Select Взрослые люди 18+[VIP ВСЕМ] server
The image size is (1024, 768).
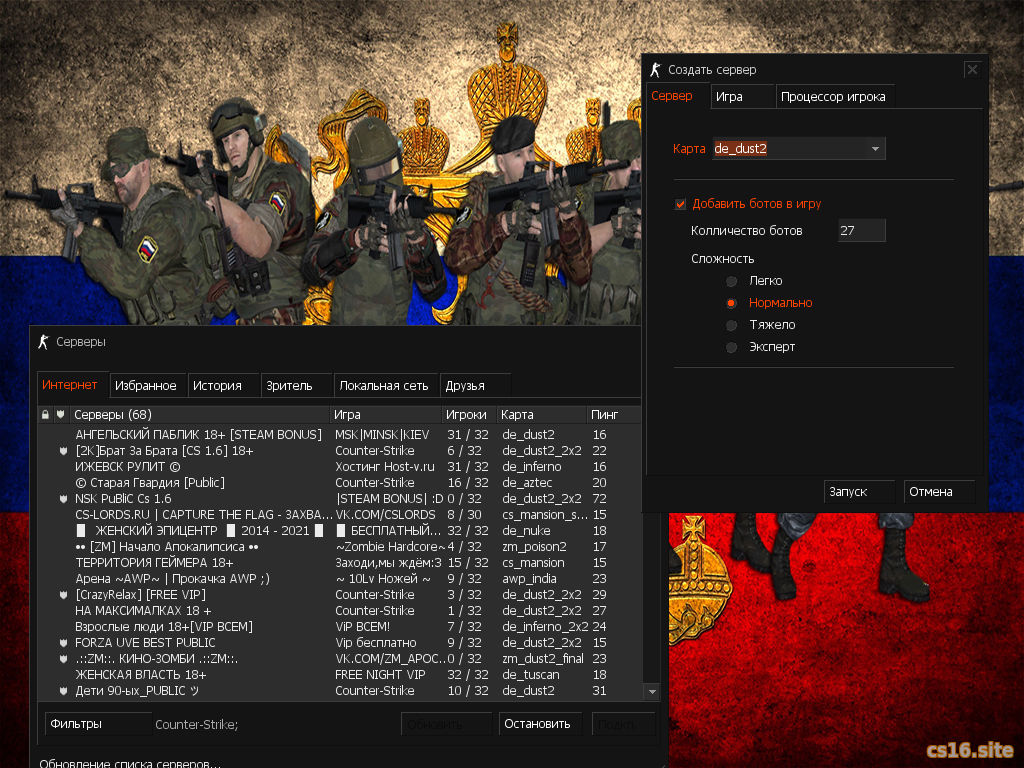[340, 627]
